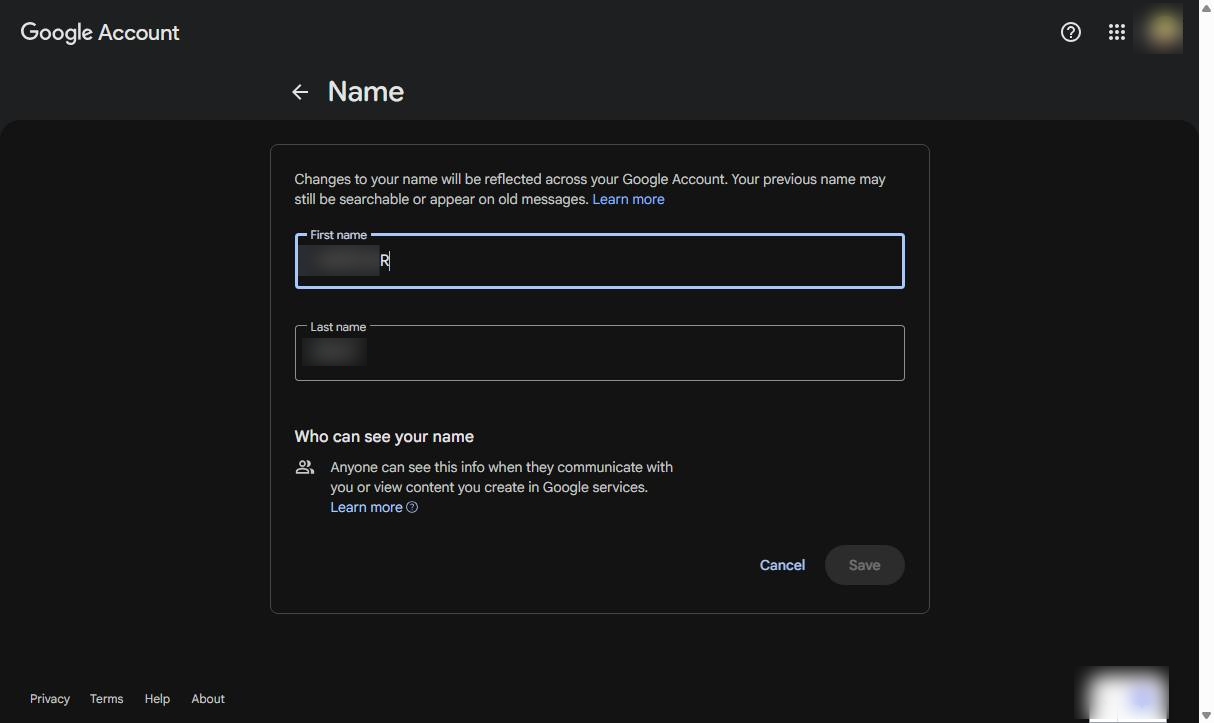This screenshot has width=1214, height=723.
Task: Click the Google Account logo
Action: [x=100, y=32]
